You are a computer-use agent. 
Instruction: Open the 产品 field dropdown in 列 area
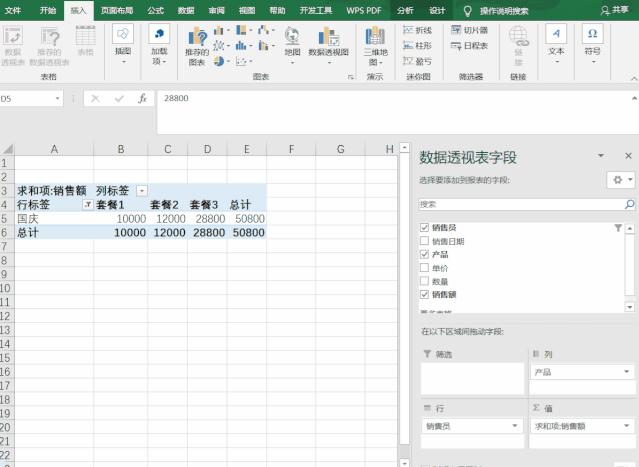(x=626, y=372)
